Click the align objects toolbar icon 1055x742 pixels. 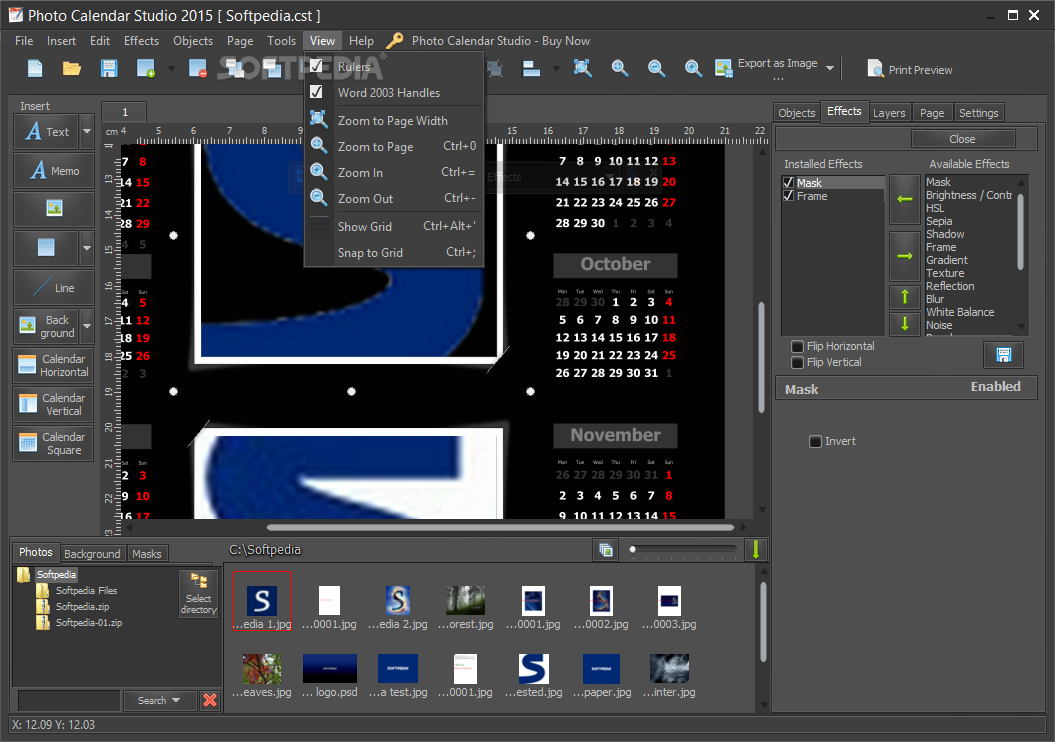click(x=532, y=69)
